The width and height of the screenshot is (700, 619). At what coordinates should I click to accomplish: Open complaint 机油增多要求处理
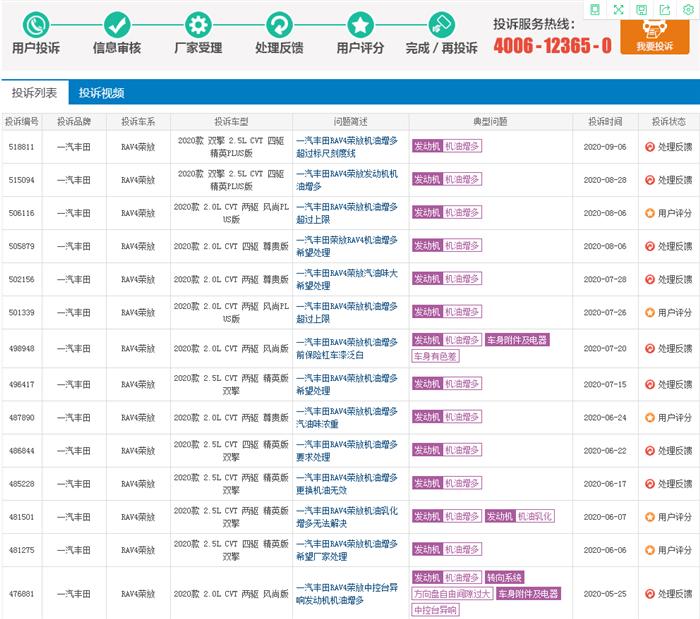347,451
